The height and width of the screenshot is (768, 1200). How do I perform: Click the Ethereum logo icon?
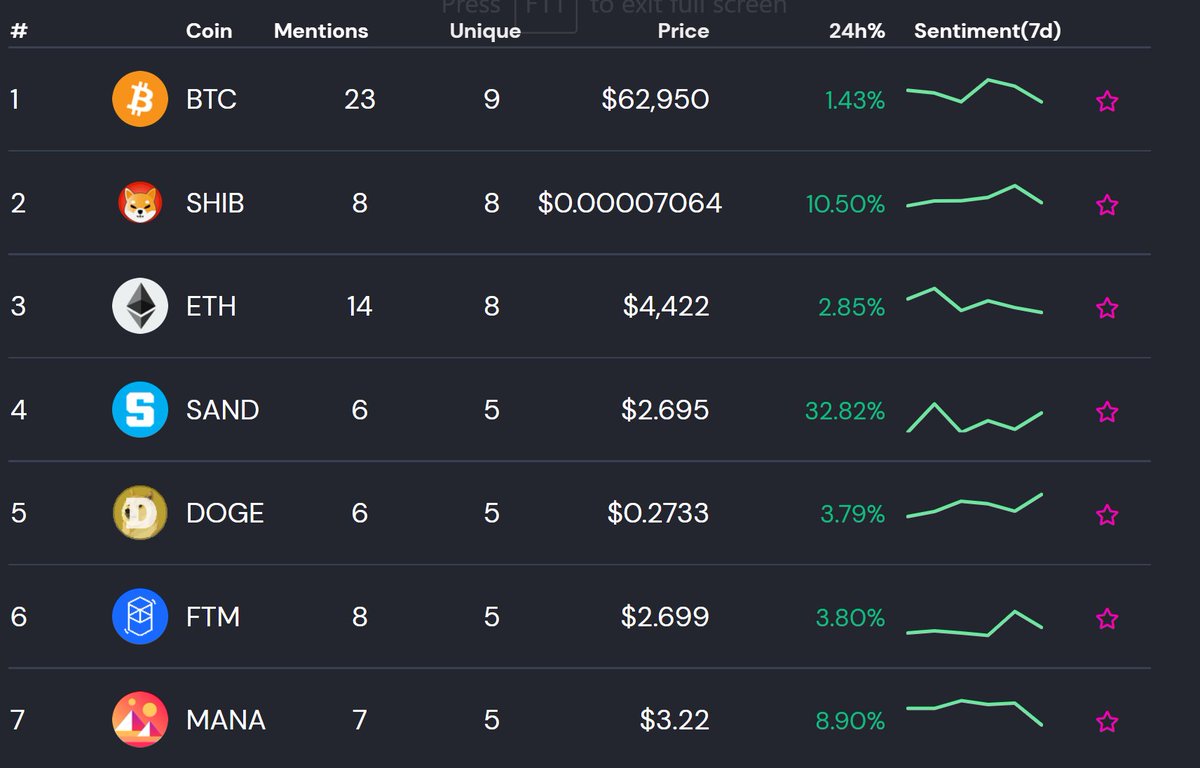pyautogui.click(x=140, y=306)
